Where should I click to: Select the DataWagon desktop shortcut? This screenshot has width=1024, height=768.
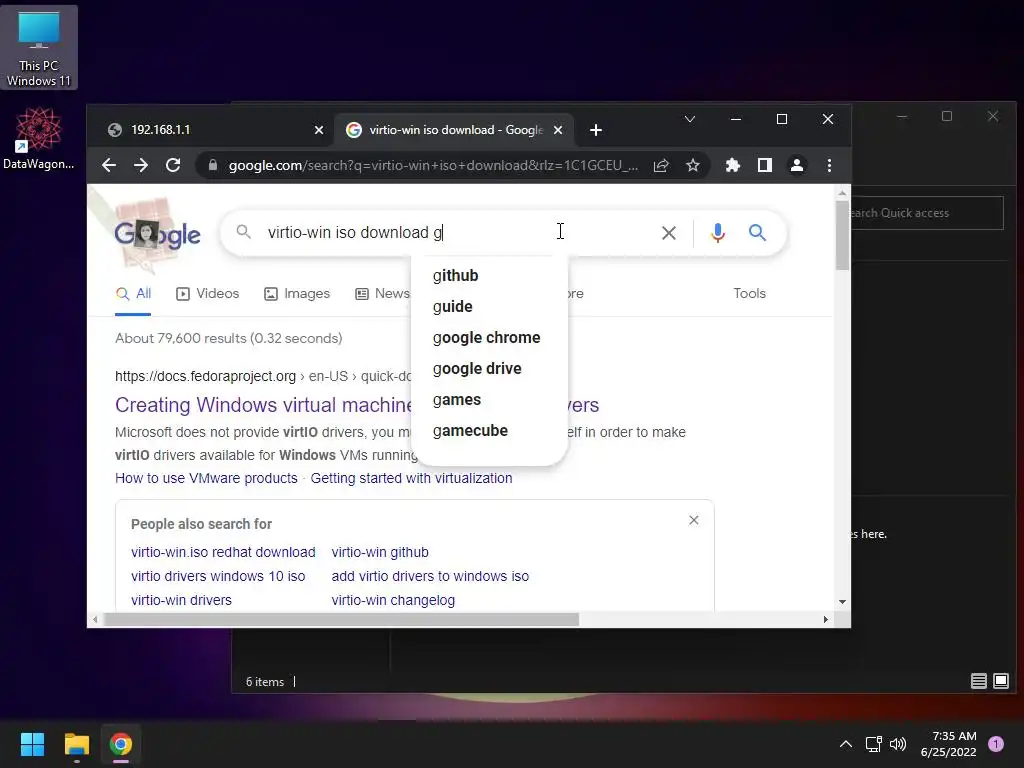click(x=39, y=138)
